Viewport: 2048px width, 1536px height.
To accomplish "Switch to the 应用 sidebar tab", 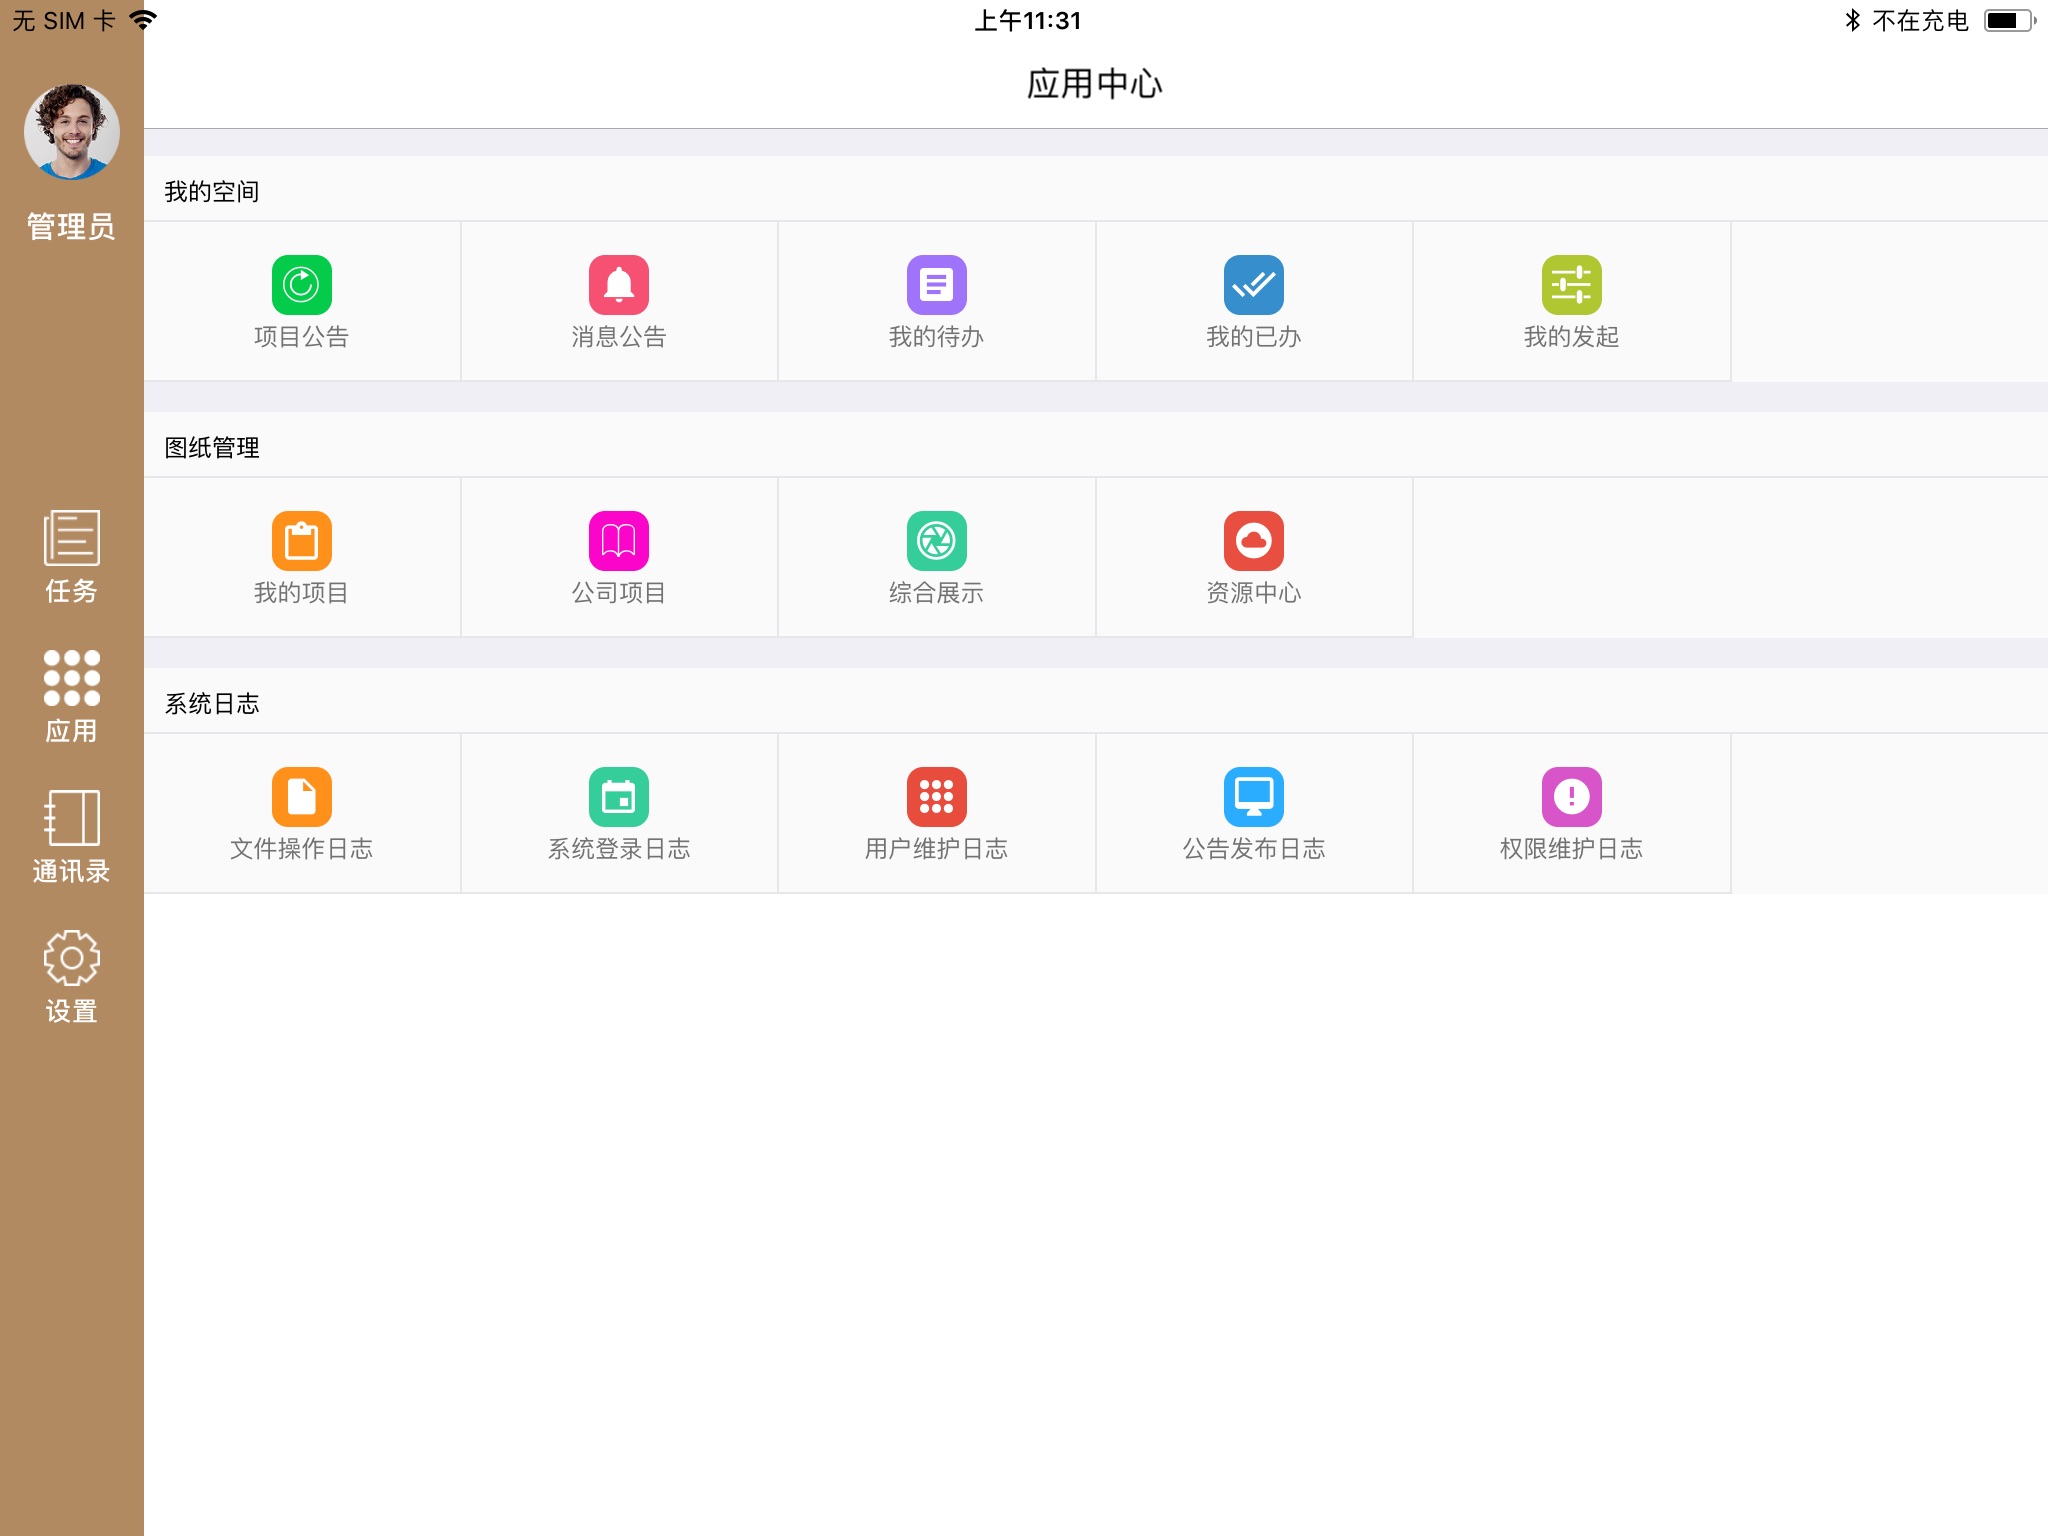I will pos(71,696).
